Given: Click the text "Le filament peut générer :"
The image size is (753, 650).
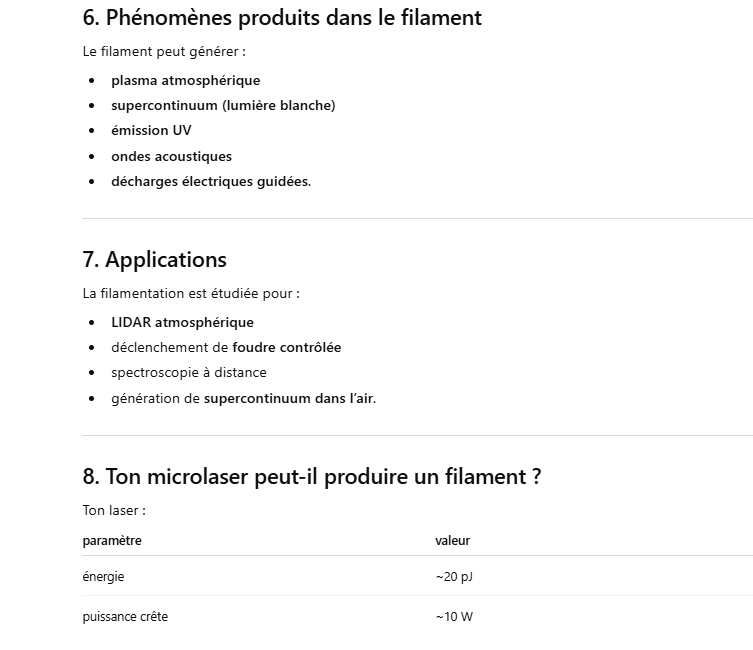Looking at the screenshot, I should point(164,51).
